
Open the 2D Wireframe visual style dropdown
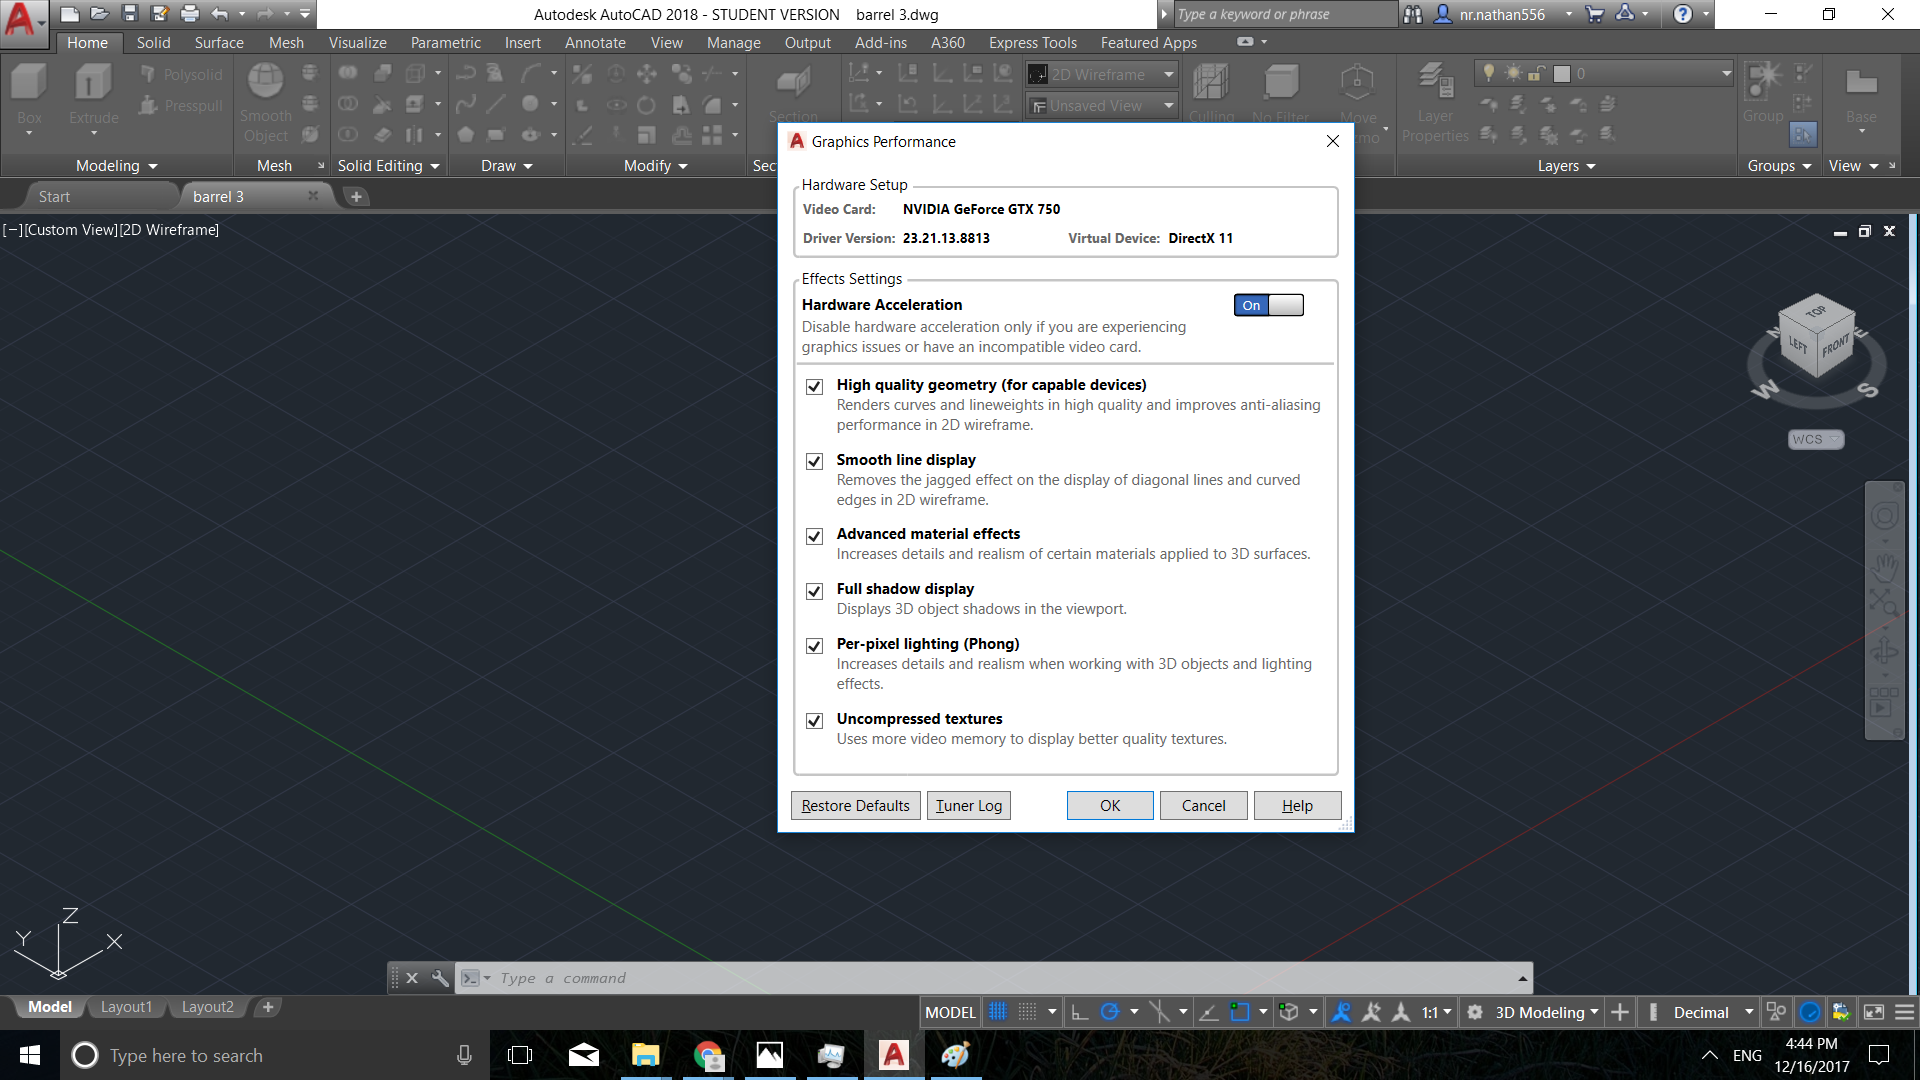(1168, 74)
